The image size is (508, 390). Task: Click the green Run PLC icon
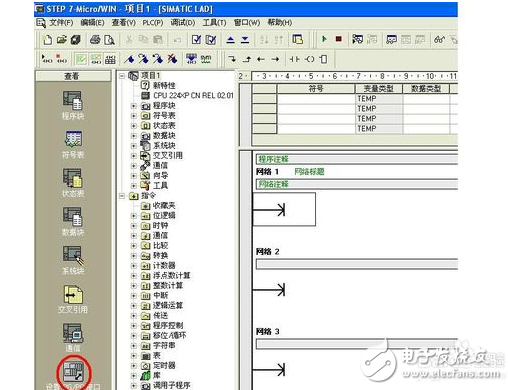324,39
